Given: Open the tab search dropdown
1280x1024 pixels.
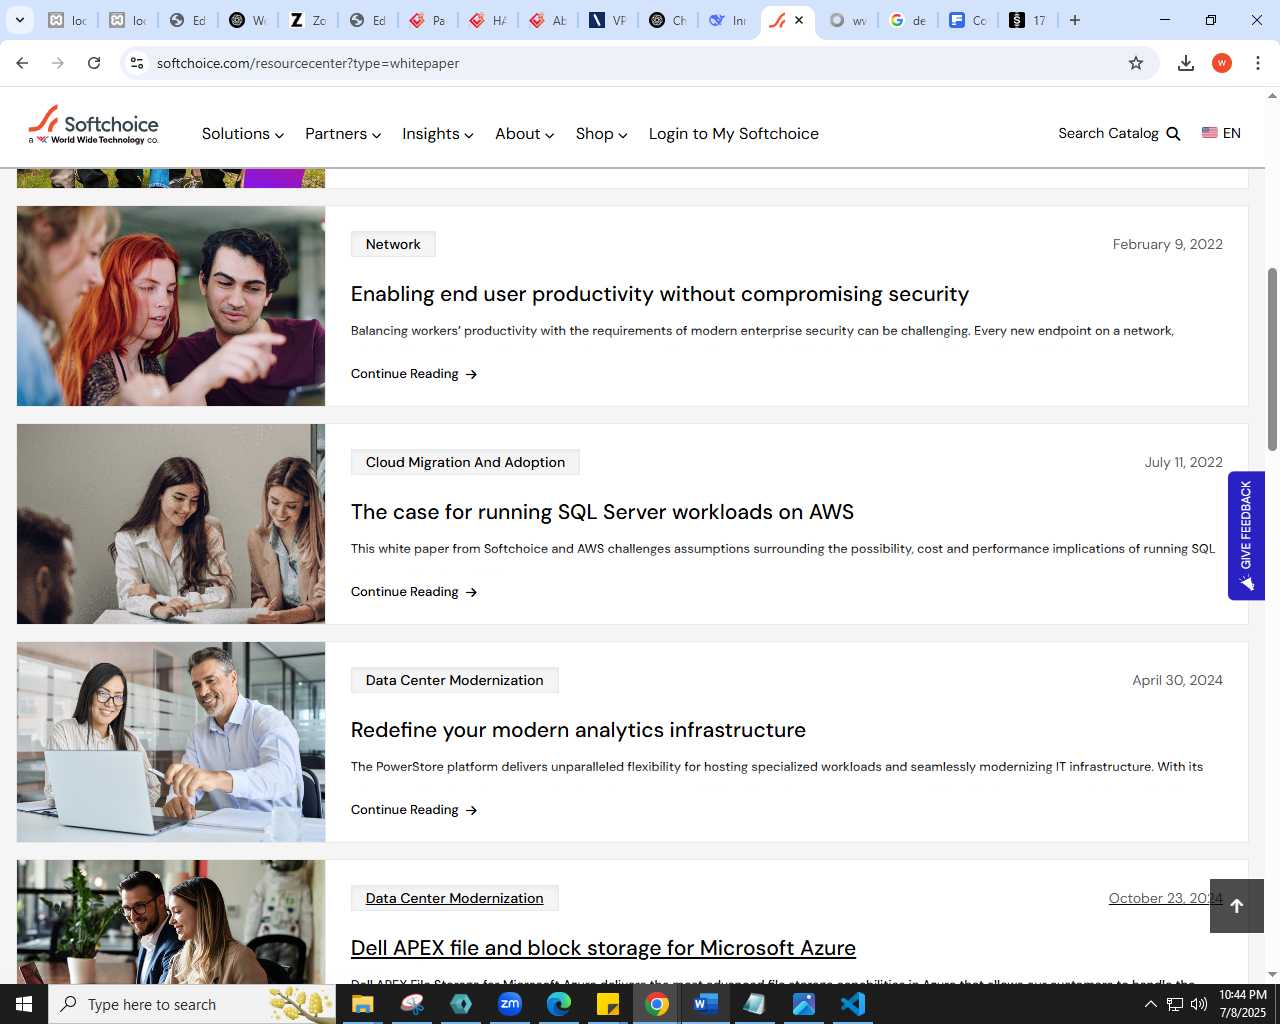Looking at the screenshot, I should [19, 20].
